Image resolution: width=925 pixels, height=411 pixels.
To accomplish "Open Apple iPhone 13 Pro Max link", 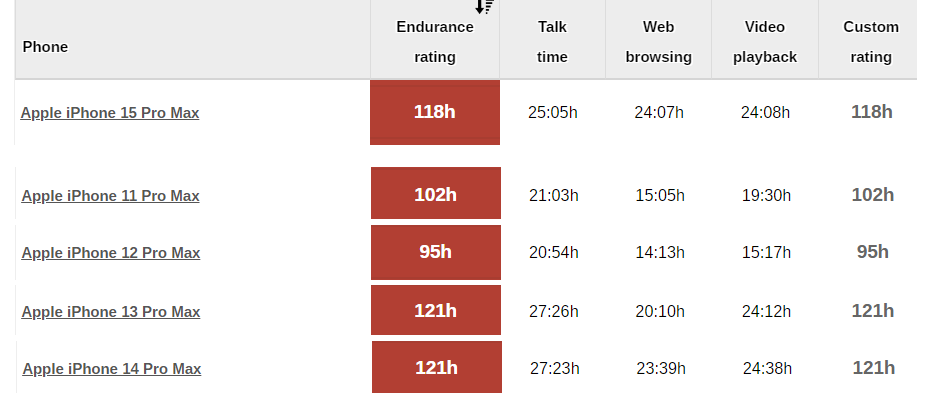I will point(111,312).
